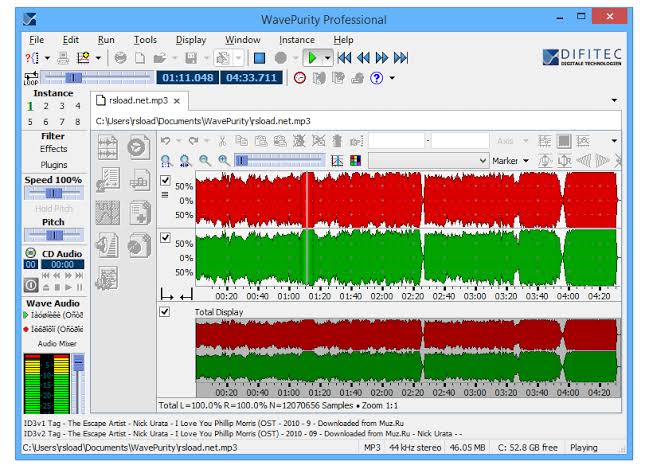
Task: Rewind with the double left arrow
Action: 363,58
